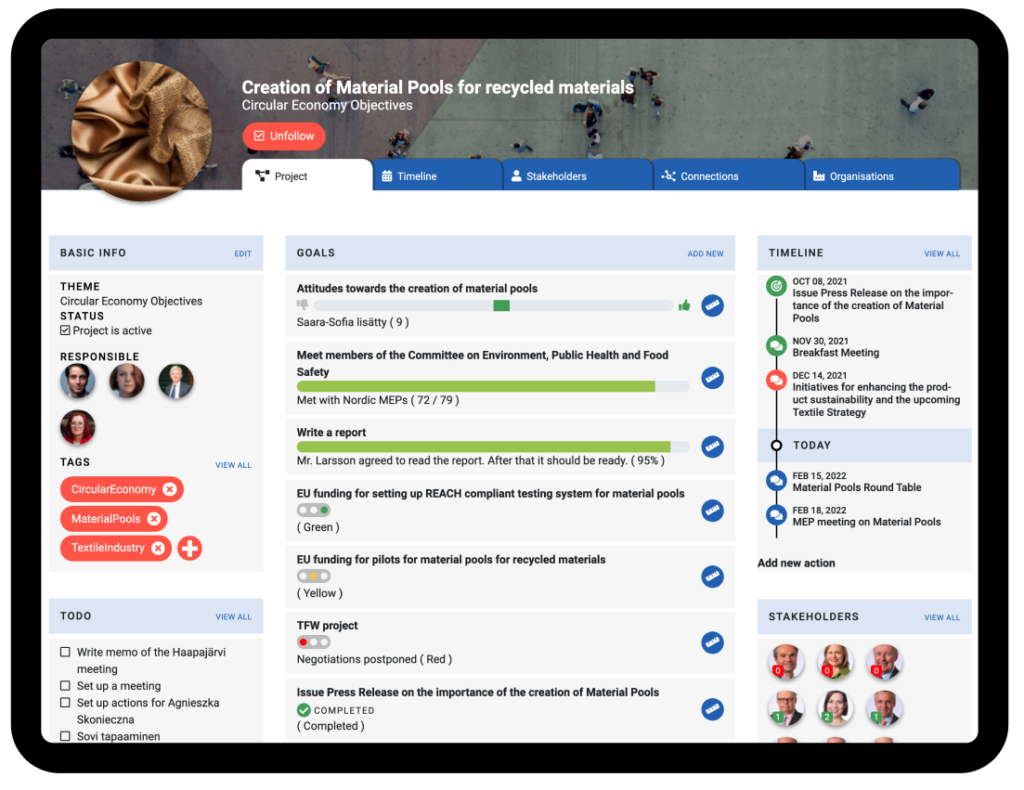Click the measure icon for Attitudes goal

(712, 306)
